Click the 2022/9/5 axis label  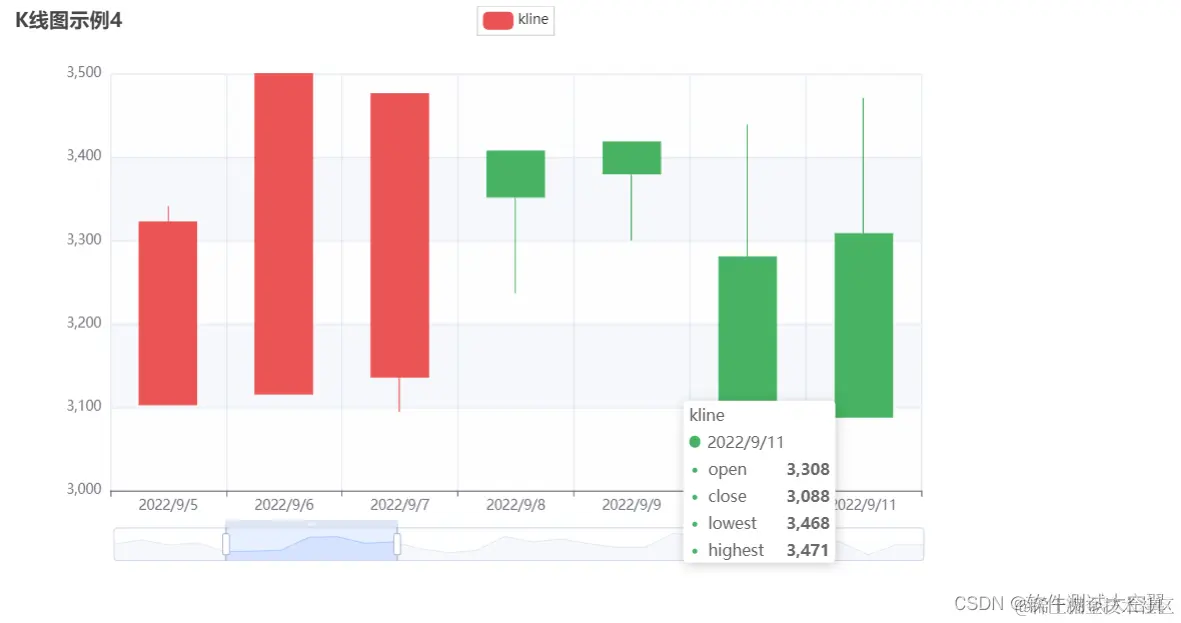[168, 505]
